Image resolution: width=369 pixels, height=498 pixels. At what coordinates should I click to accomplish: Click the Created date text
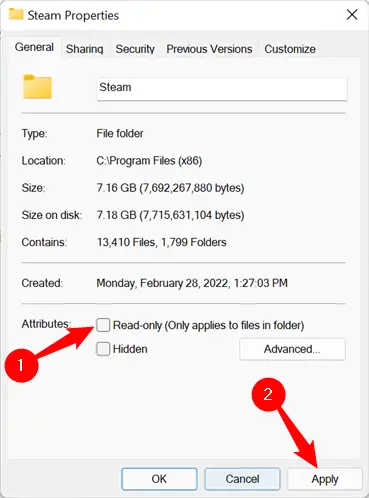point(192,283)
